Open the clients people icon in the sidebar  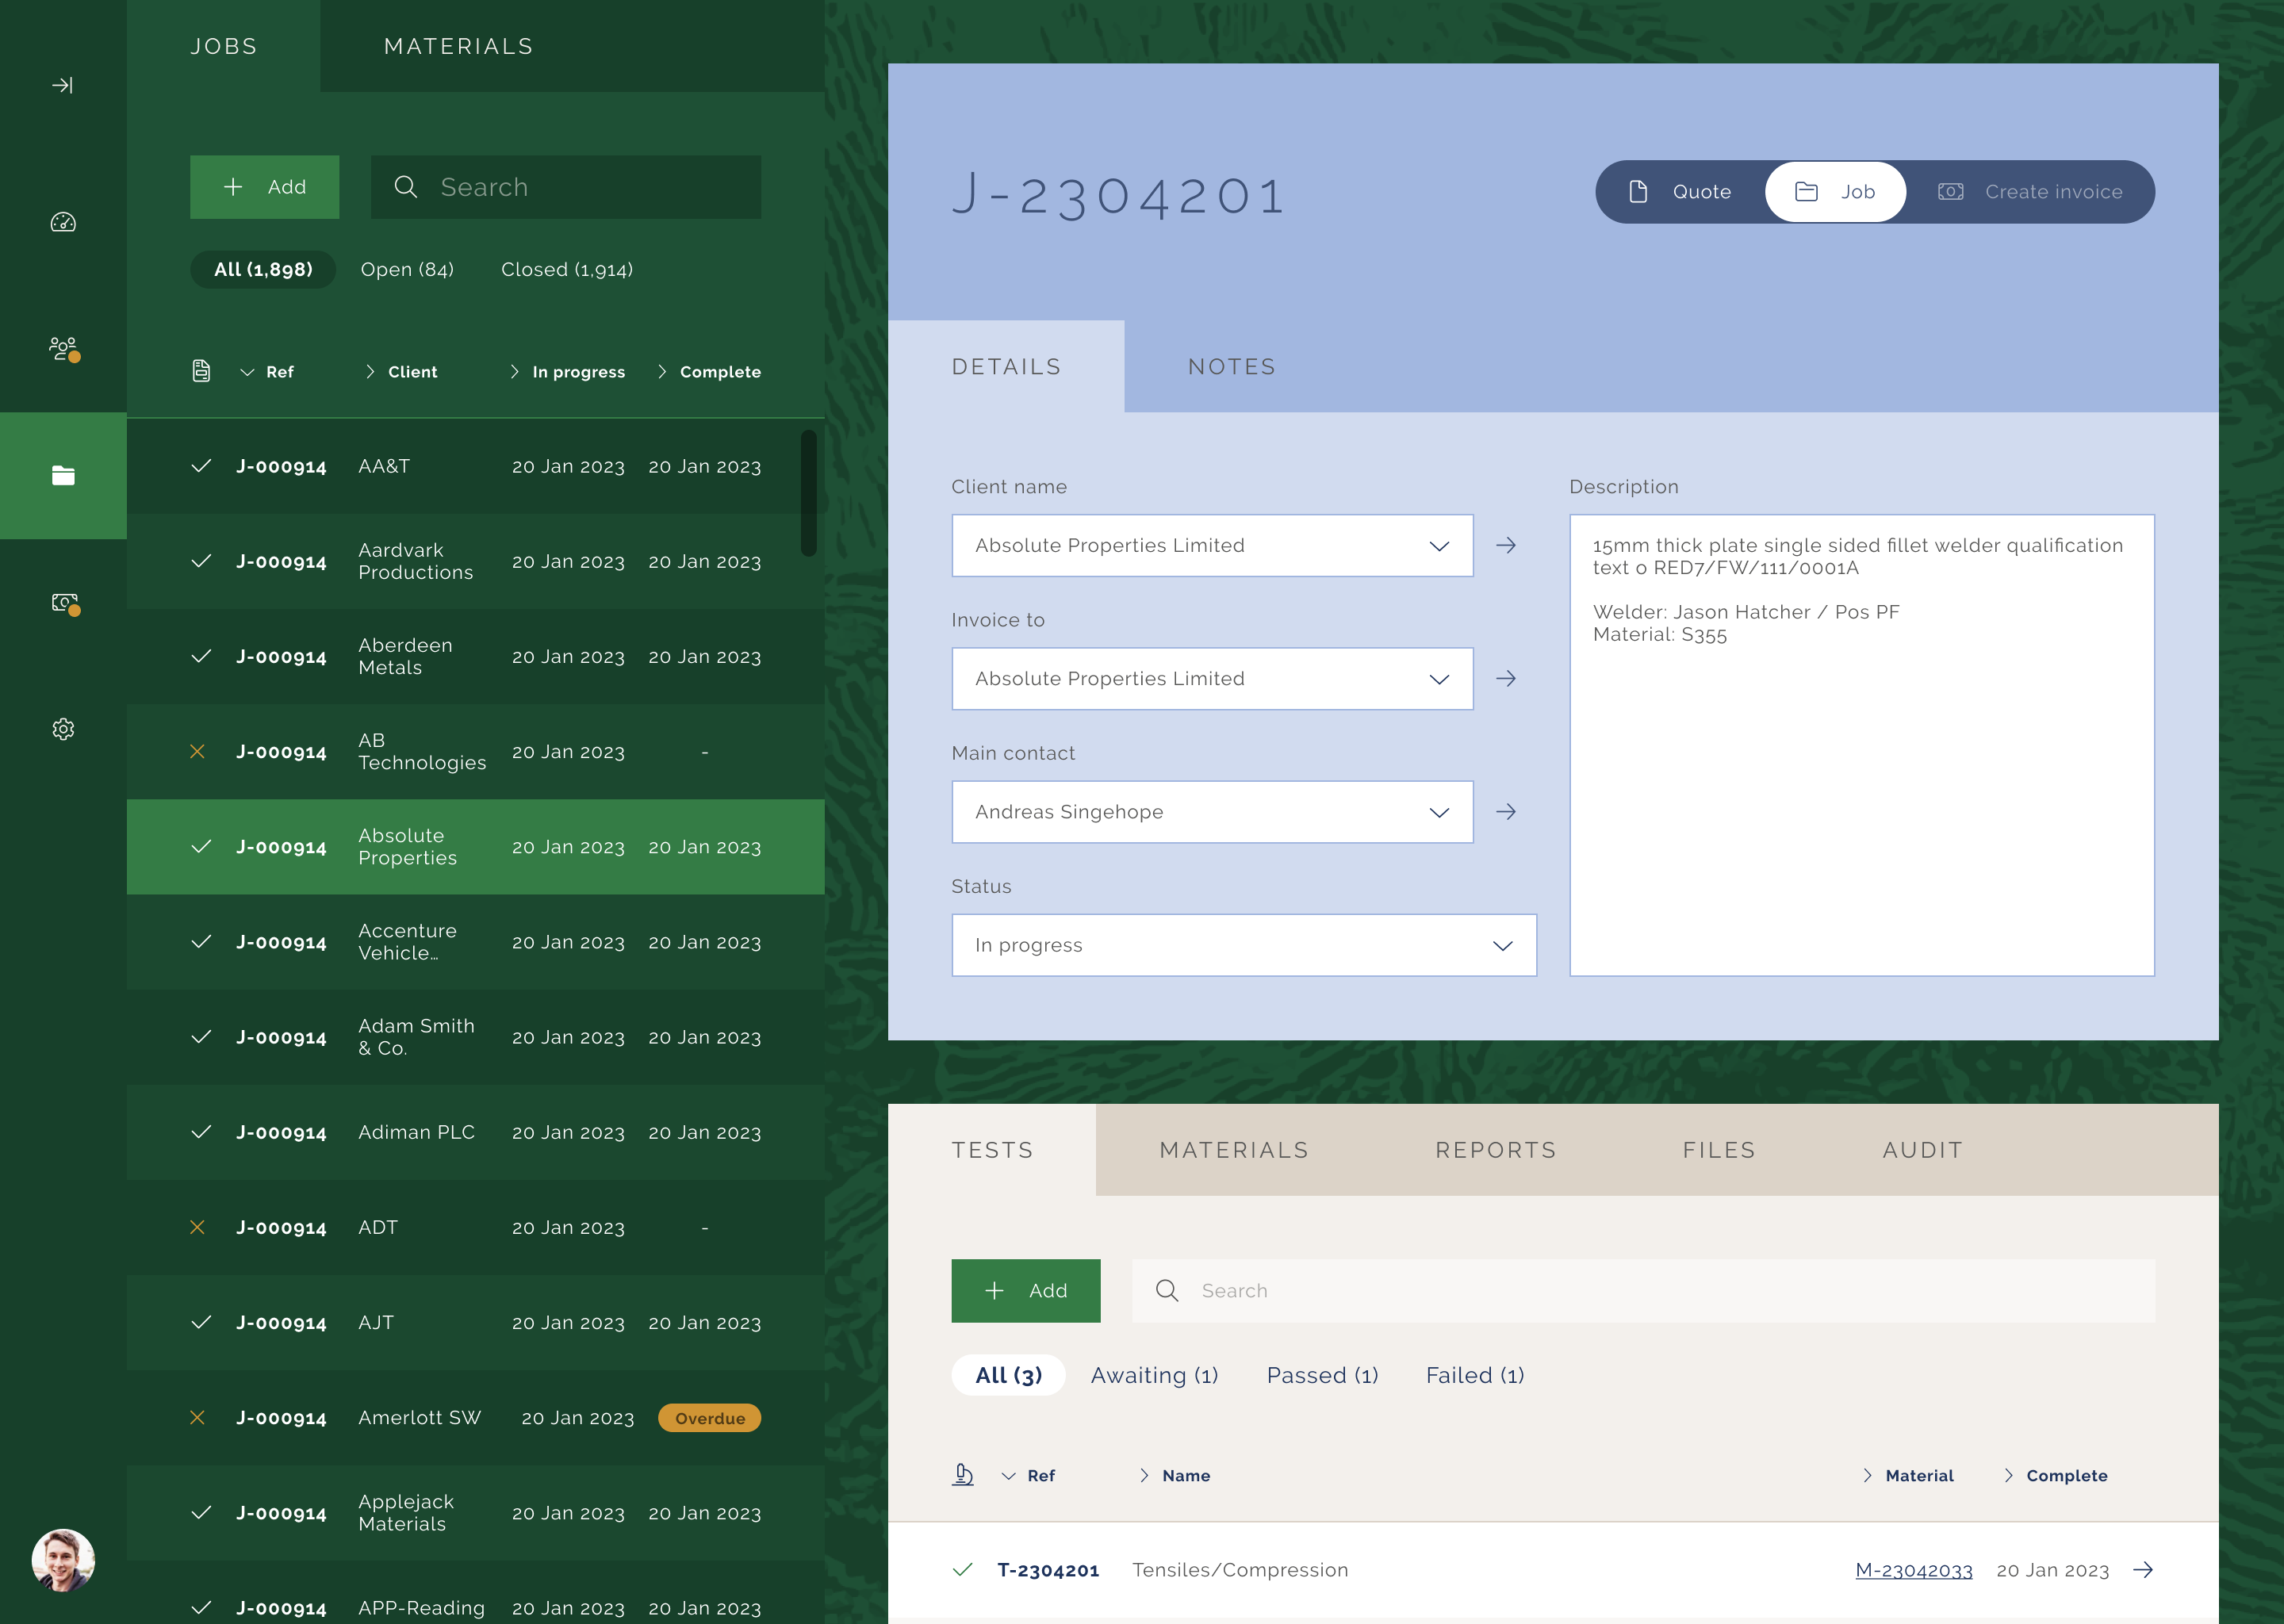(63, 348)
